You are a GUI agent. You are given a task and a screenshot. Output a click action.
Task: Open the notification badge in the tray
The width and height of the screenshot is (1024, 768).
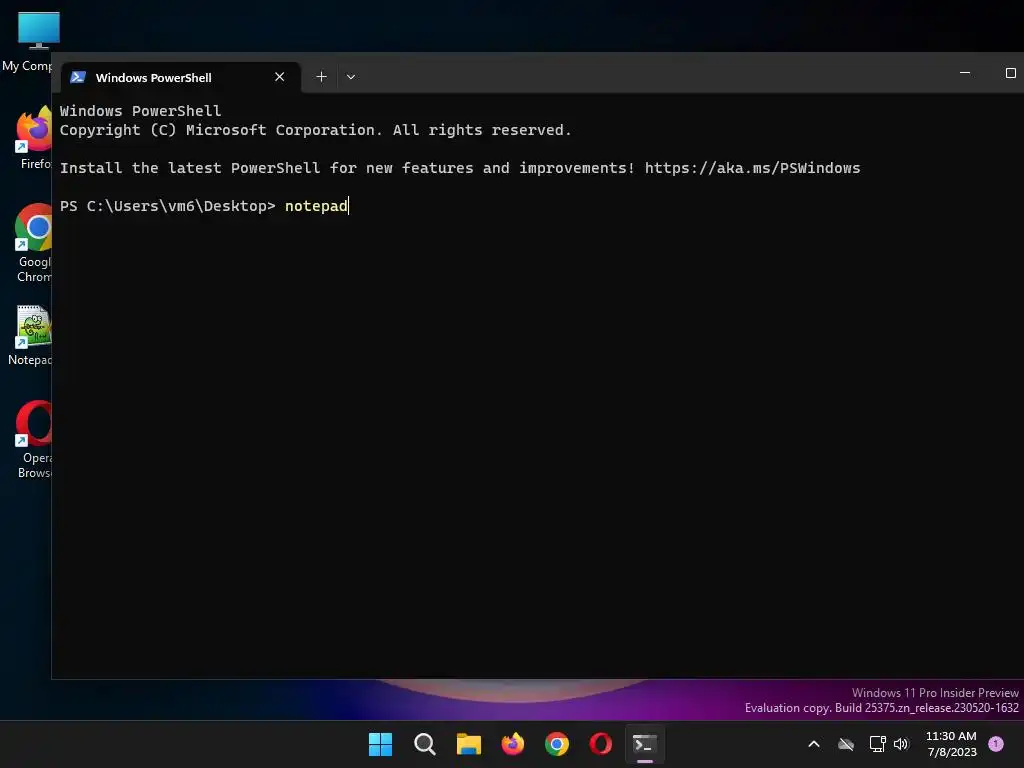pyautogui.click(x=996, y=743)
